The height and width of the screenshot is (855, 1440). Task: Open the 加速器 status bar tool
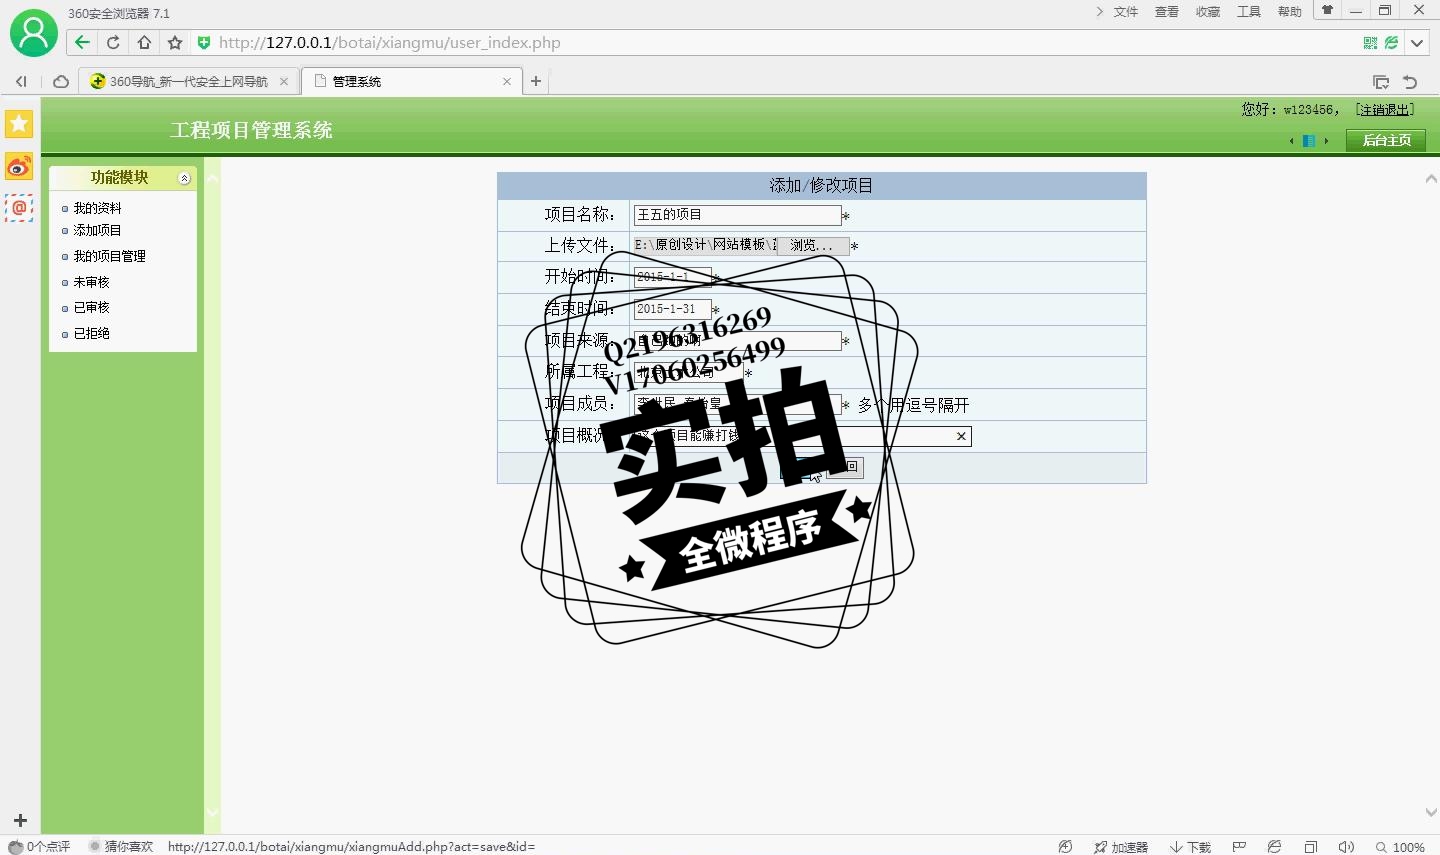click(x=1120, y=847)
